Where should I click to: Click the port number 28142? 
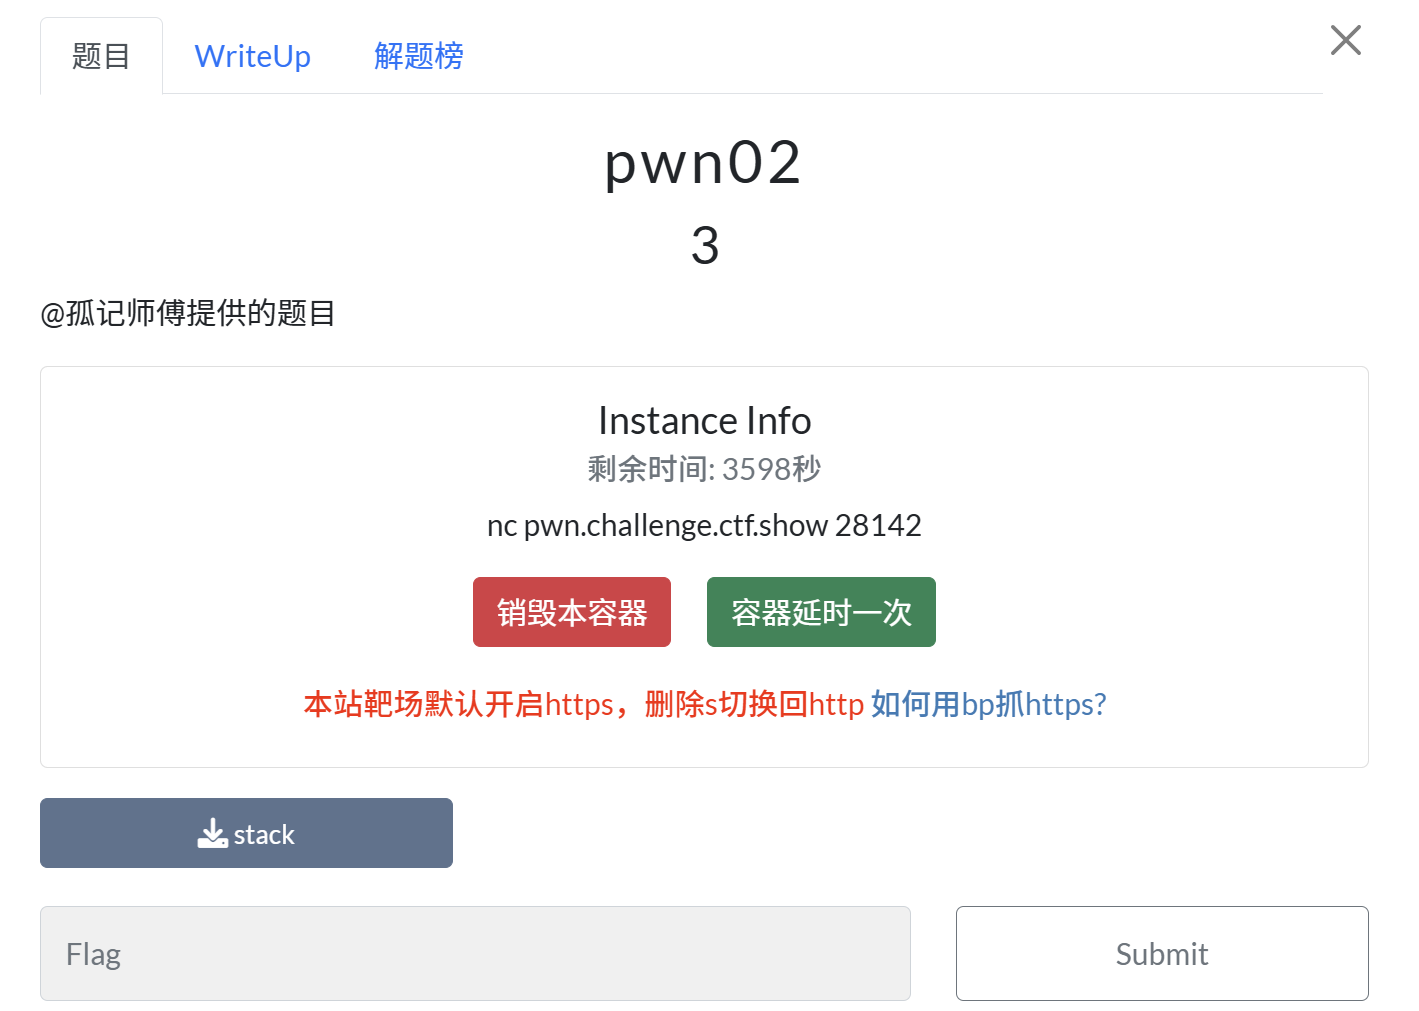(x=878, y=525)
